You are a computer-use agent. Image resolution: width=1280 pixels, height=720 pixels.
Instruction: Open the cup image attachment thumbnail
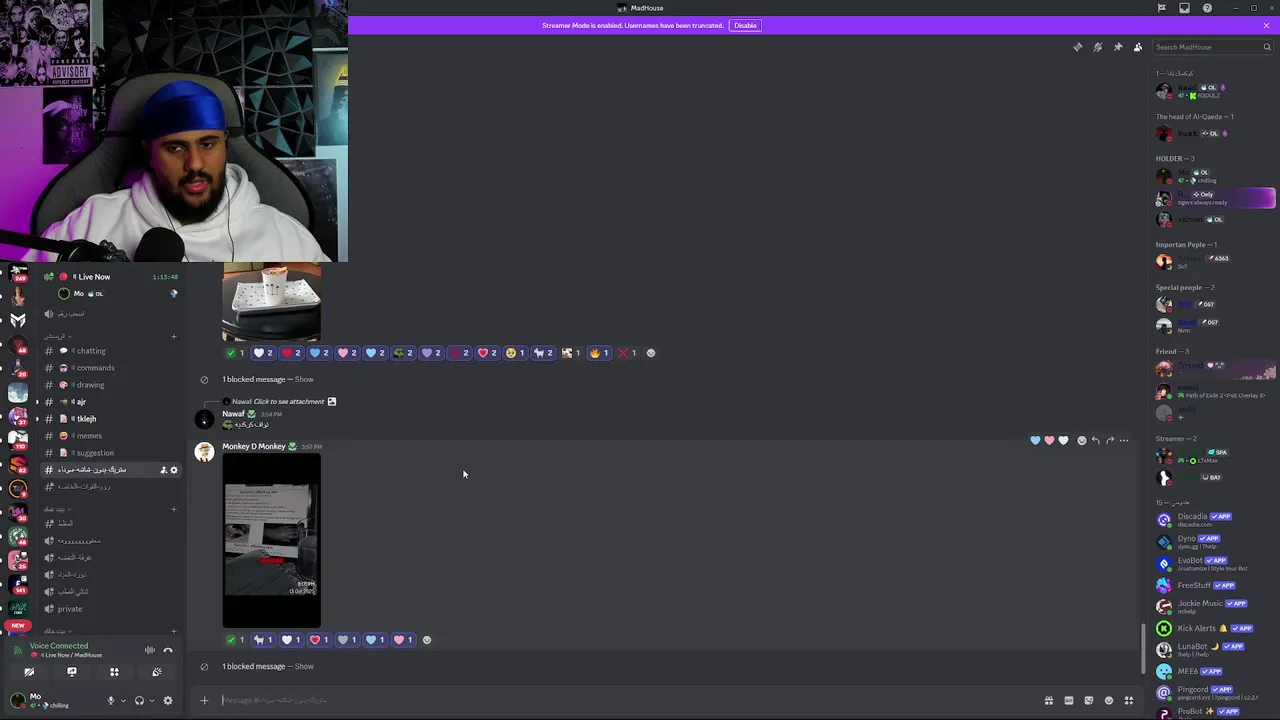click(x=271, y=303)
